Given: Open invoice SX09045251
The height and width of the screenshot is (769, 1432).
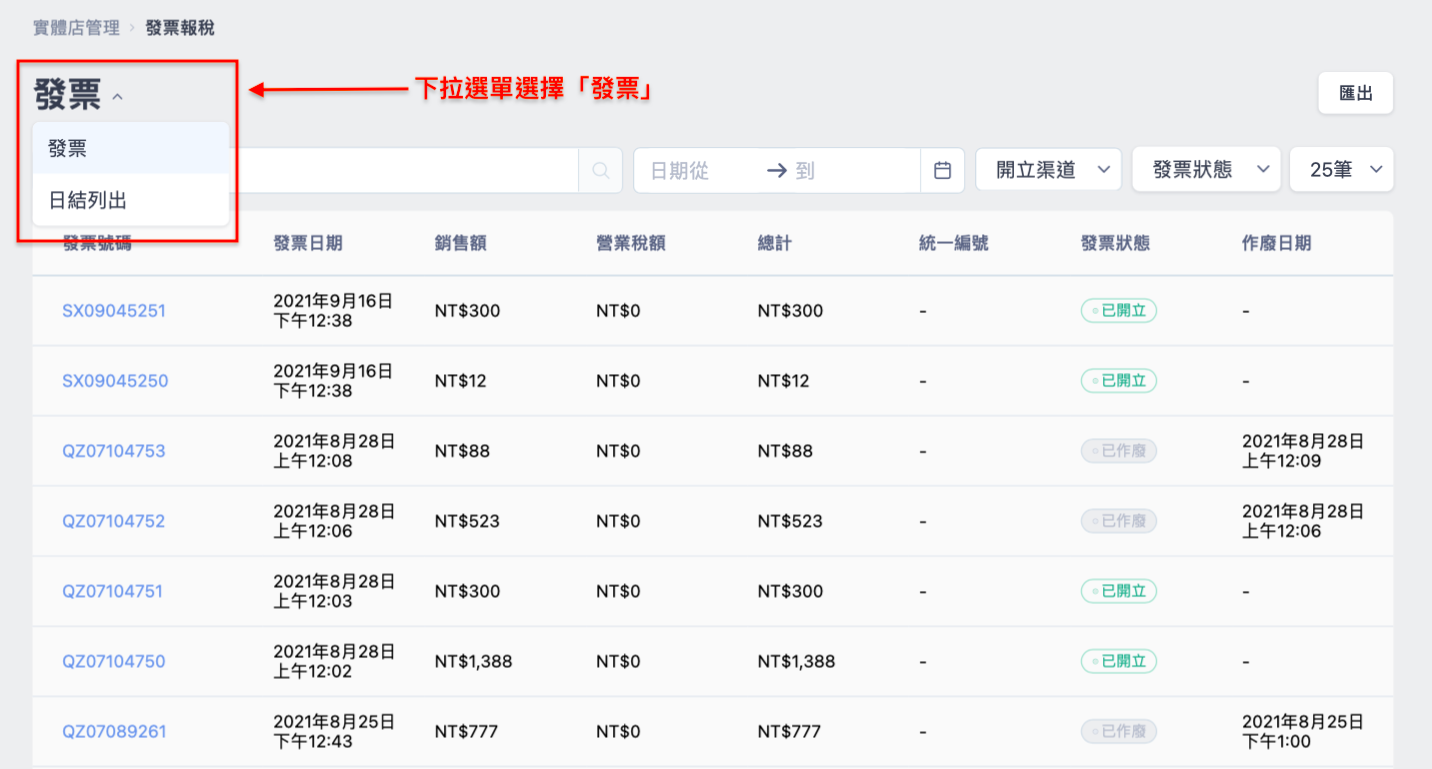Looking at the screenshot, I should tap(114, 311).
